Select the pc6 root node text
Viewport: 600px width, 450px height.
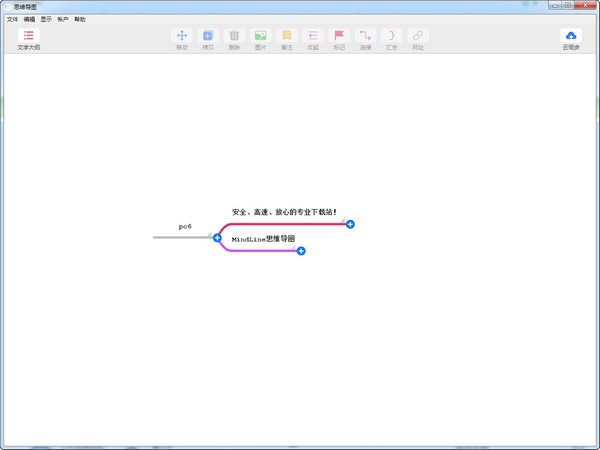pos(185,227)
